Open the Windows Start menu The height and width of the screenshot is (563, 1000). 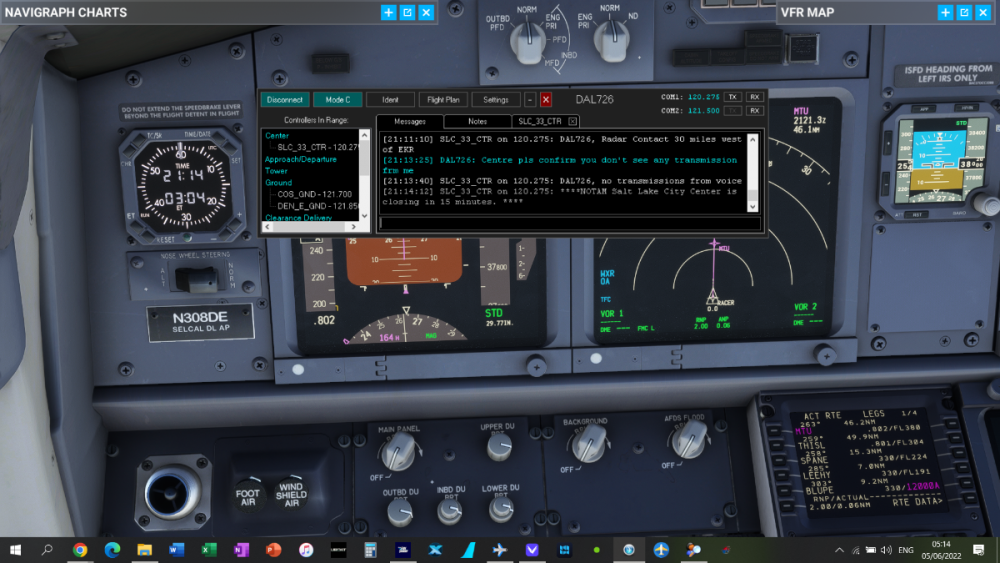15,550
